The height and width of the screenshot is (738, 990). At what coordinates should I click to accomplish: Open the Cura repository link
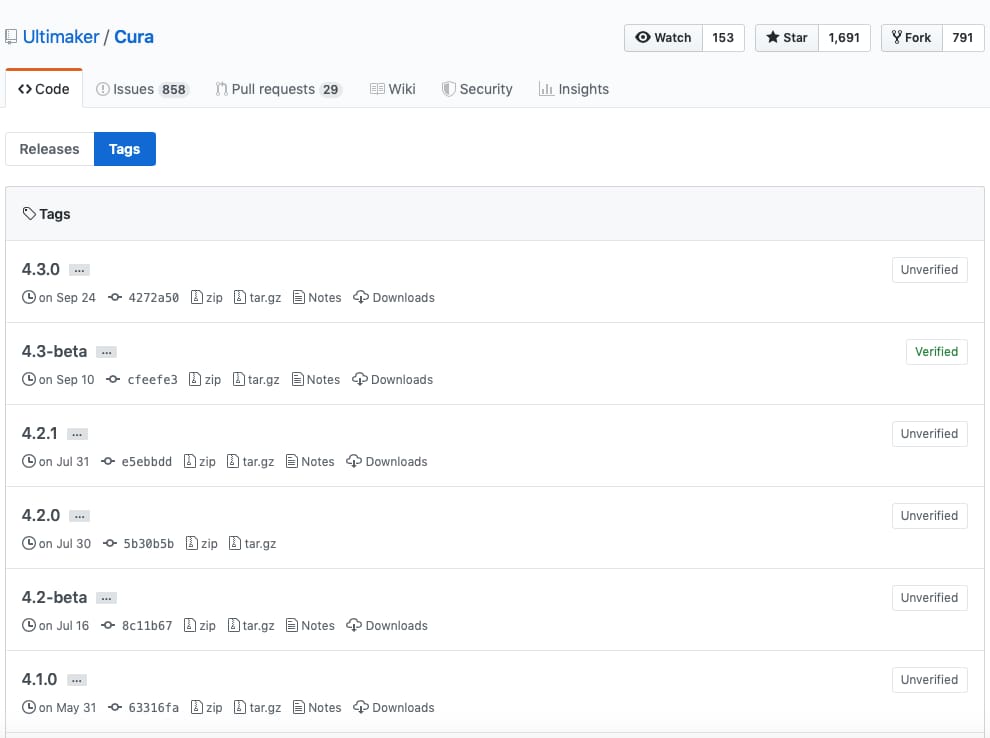pyautogui.click(x=134, y=37)
